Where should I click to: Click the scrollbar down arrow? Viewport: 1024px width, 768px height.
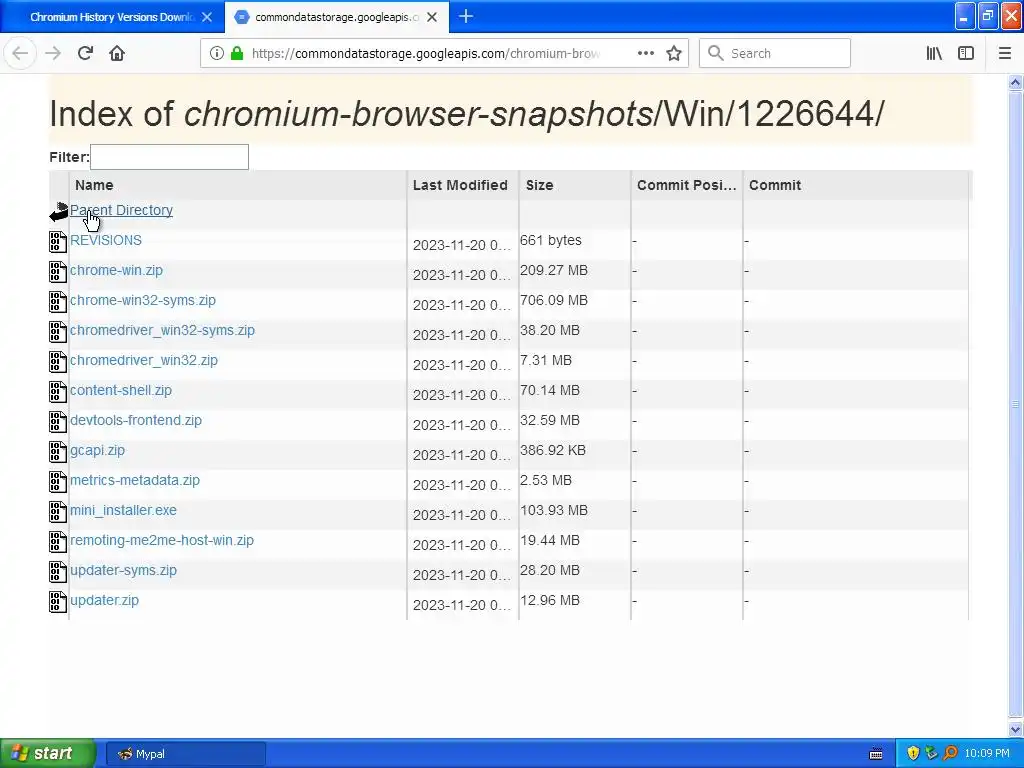click(x=1015, y=729)
